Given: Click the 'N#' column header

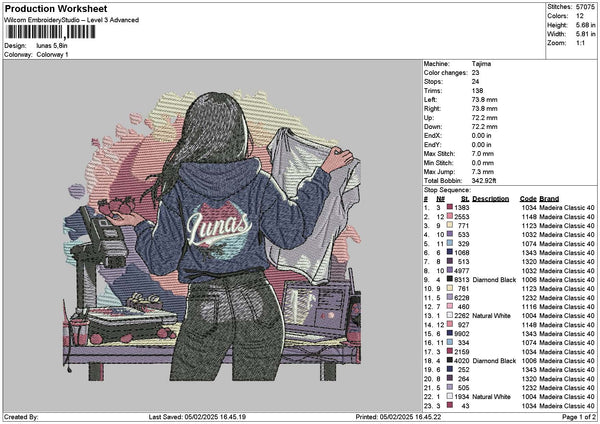Looking at the screenshot, I should pos(440,199).
